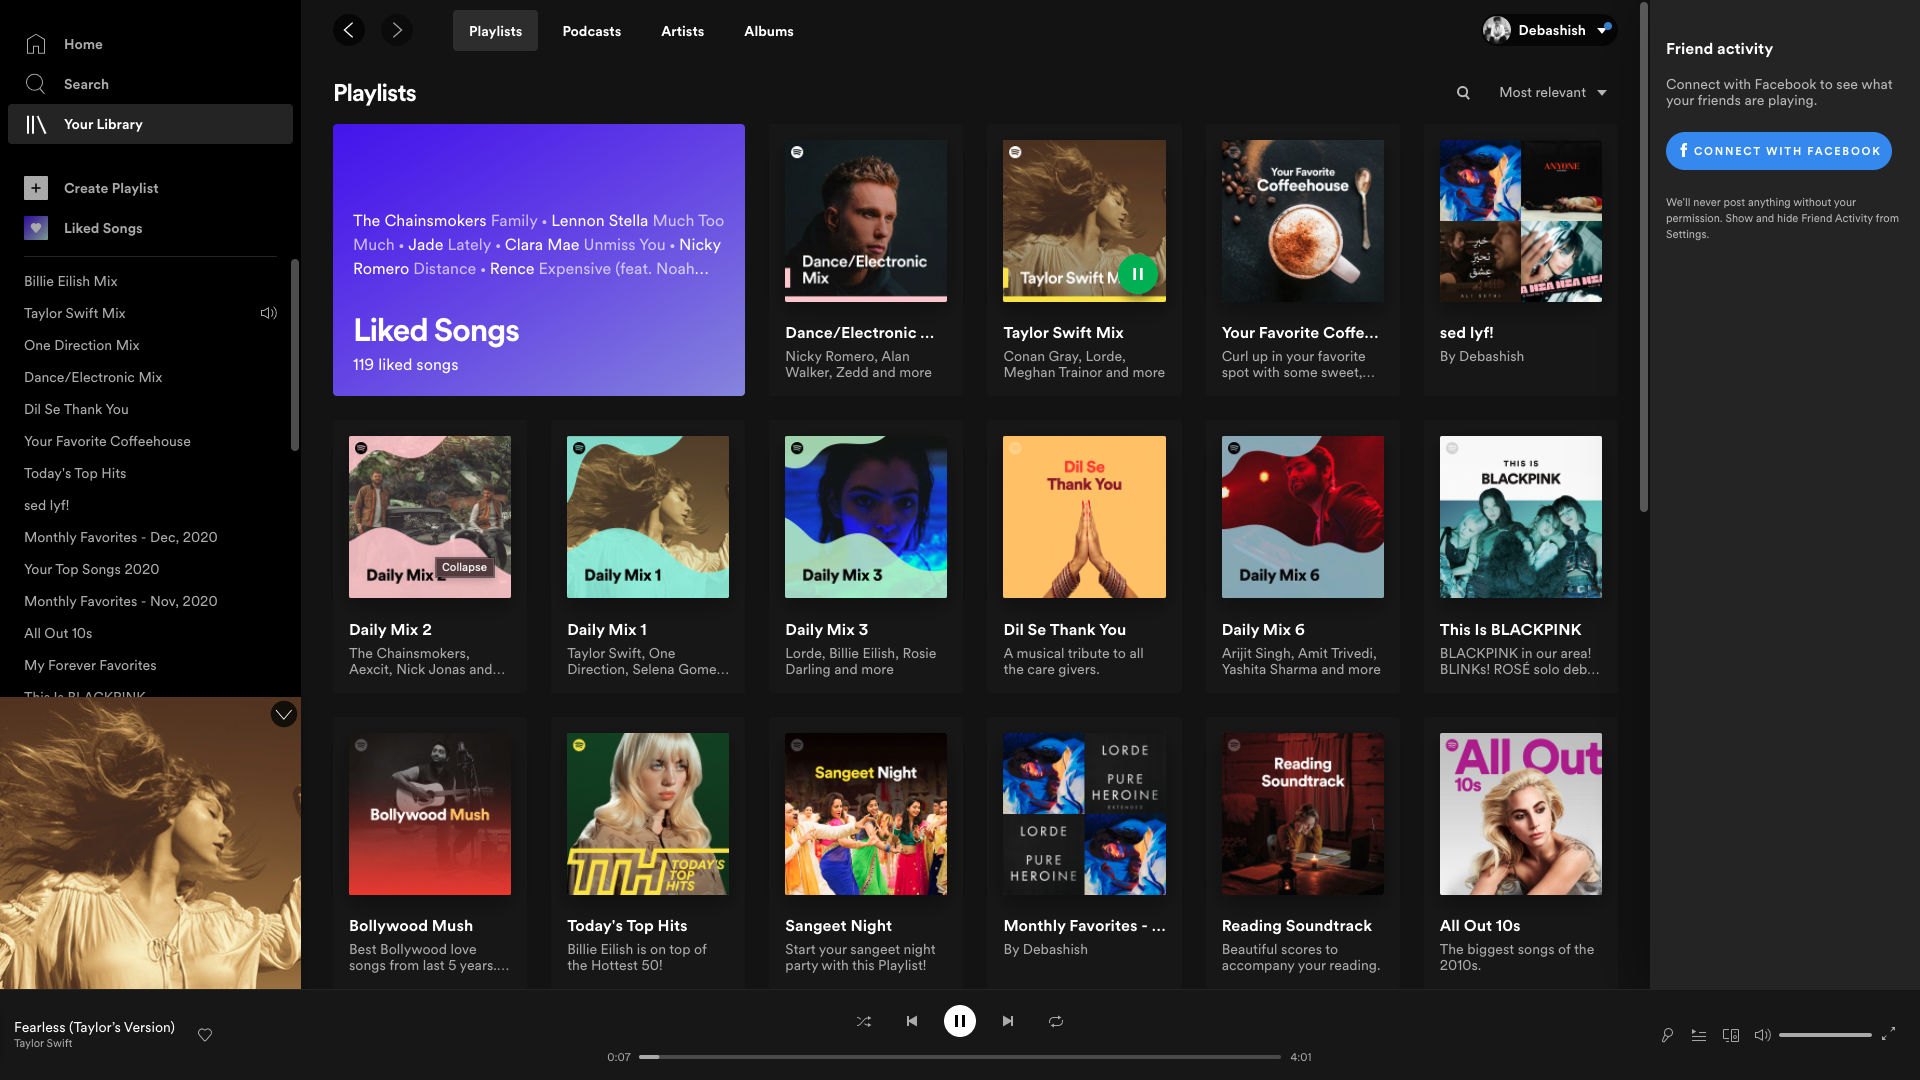Open Liked Songs heart icon in sidebar
Image resolution: width=1920 pixels, height=1080 pixels.
coord(36,228)
